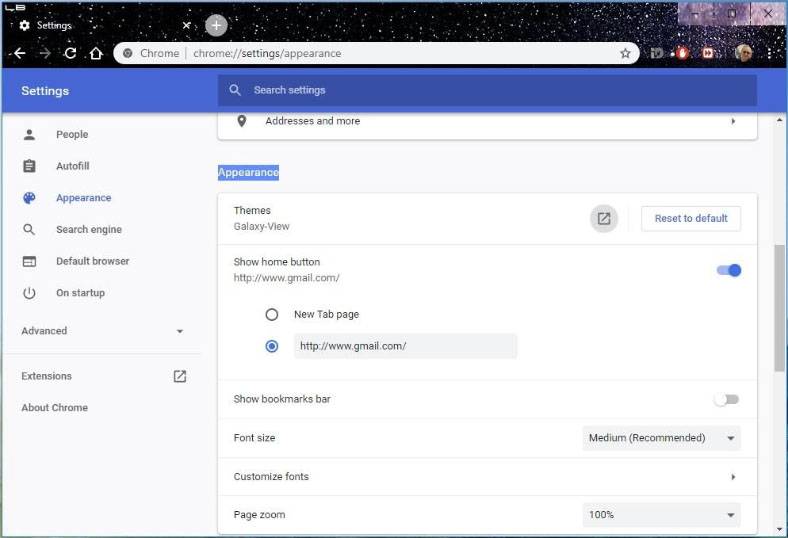The width and height of the screenshot is (788, 538).
Task: Click the Extensions sidebar link
Action: pos(46,376)
